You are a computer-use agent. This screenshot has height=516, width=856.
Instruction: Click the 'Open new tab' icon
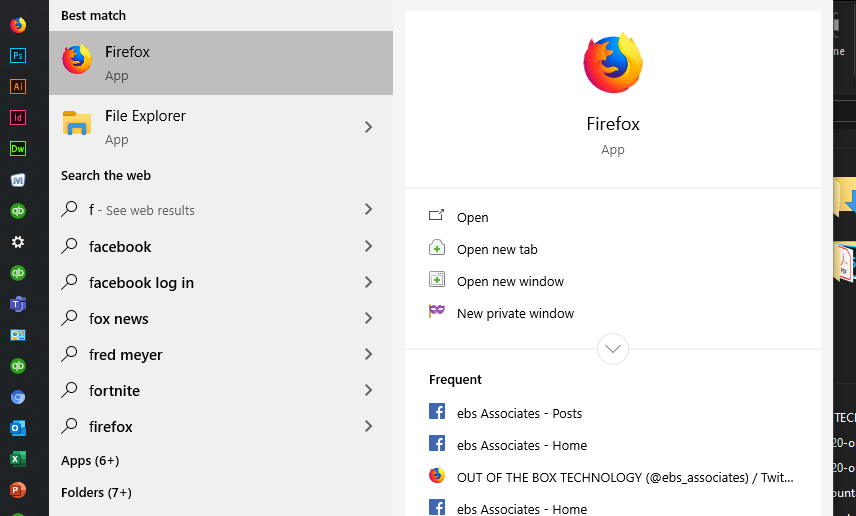coord(437,247)
